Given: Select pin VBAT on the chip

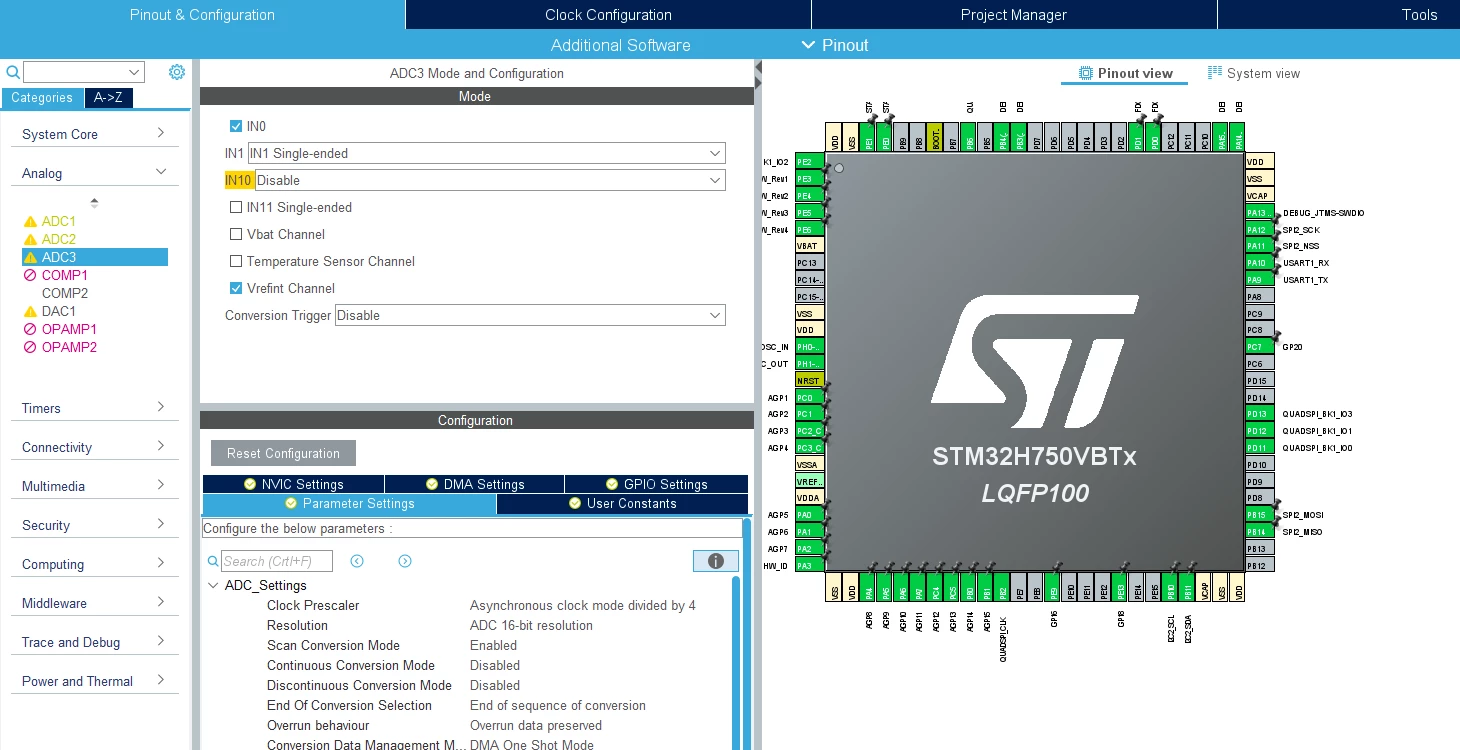Looking at the screenshot, I should coord(810,246).
